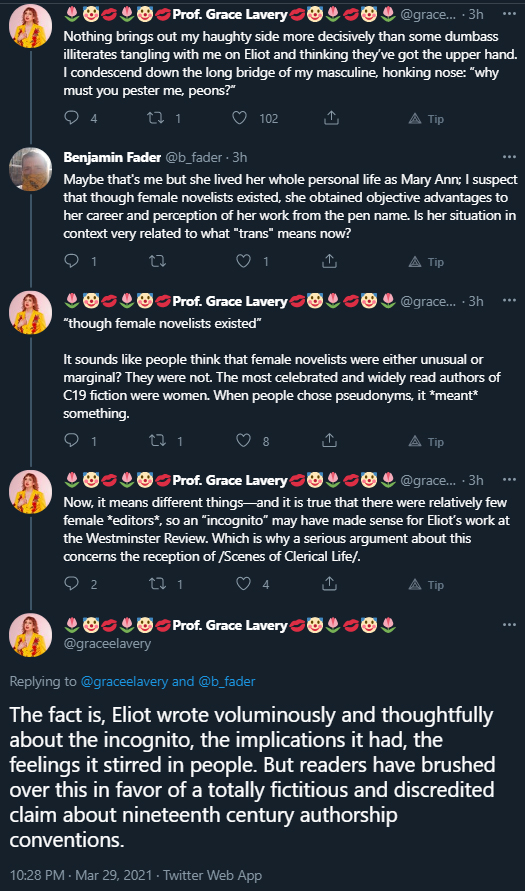Viewport: 525px width, 891px height.
Task: Open more options on the main tweet
Action: 510,624
